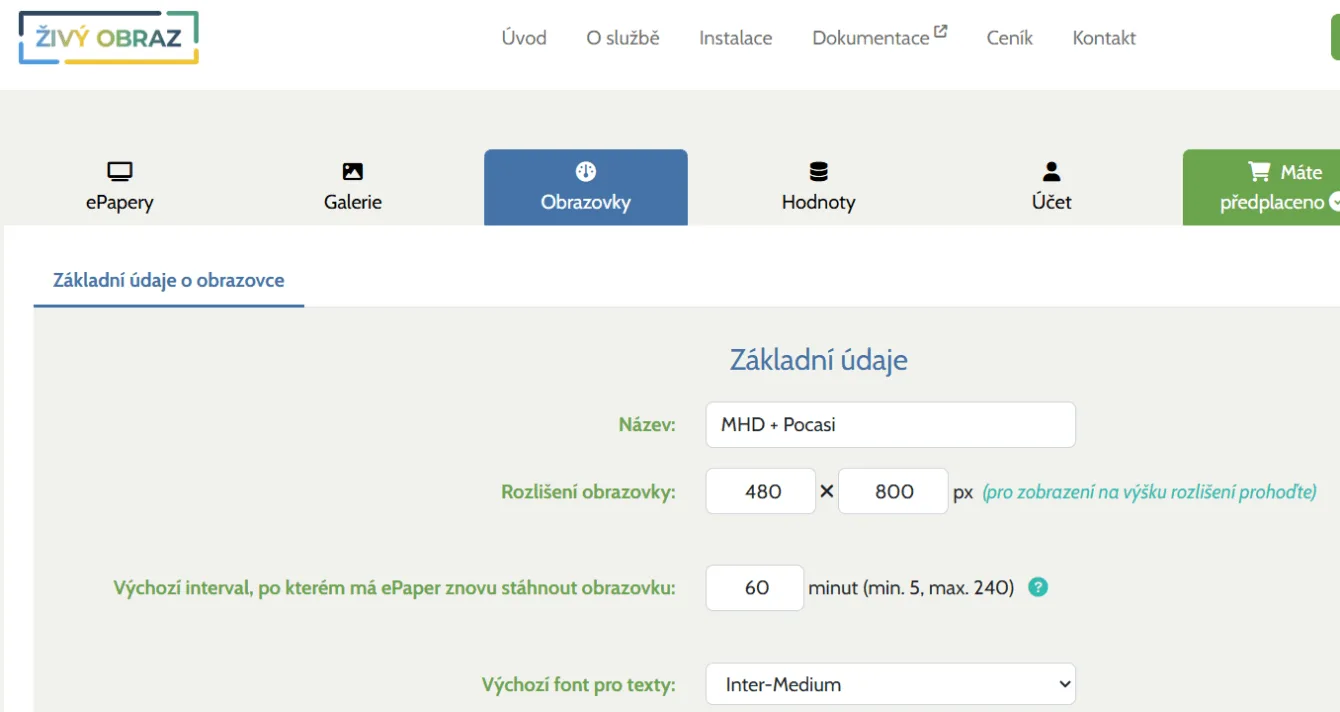Click the Instalace link

pos(735,37)
